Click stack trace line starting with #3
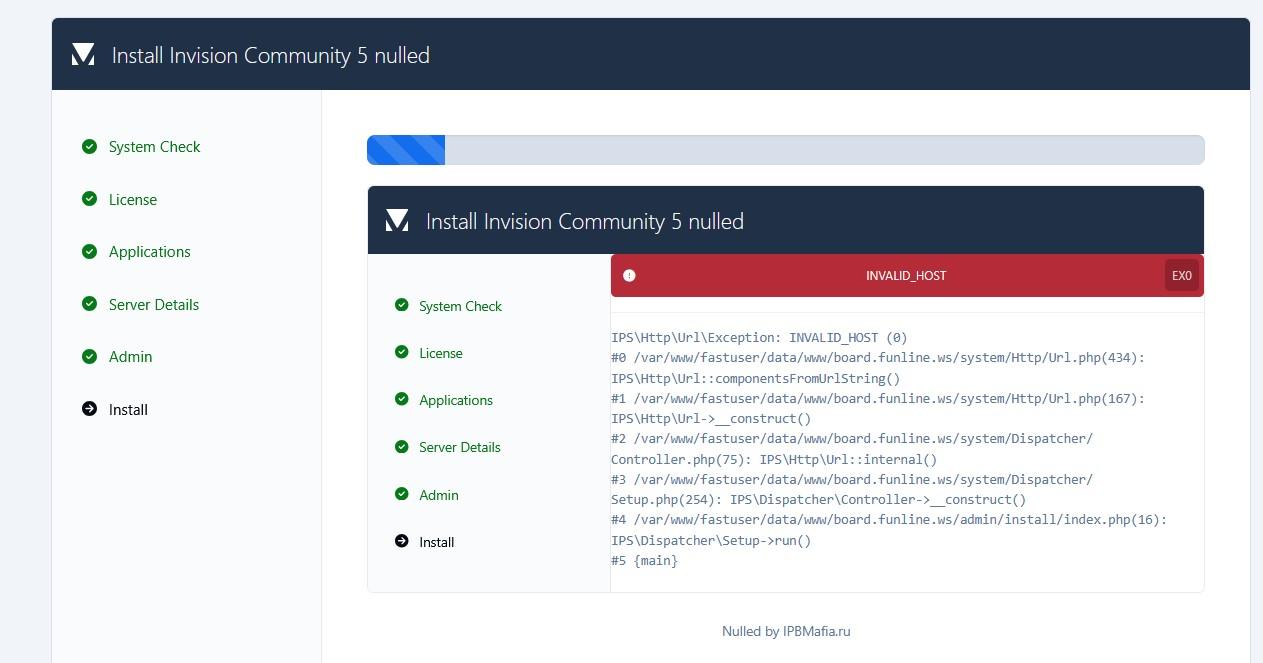This screenshot has height=663, width=1263. 852,480
